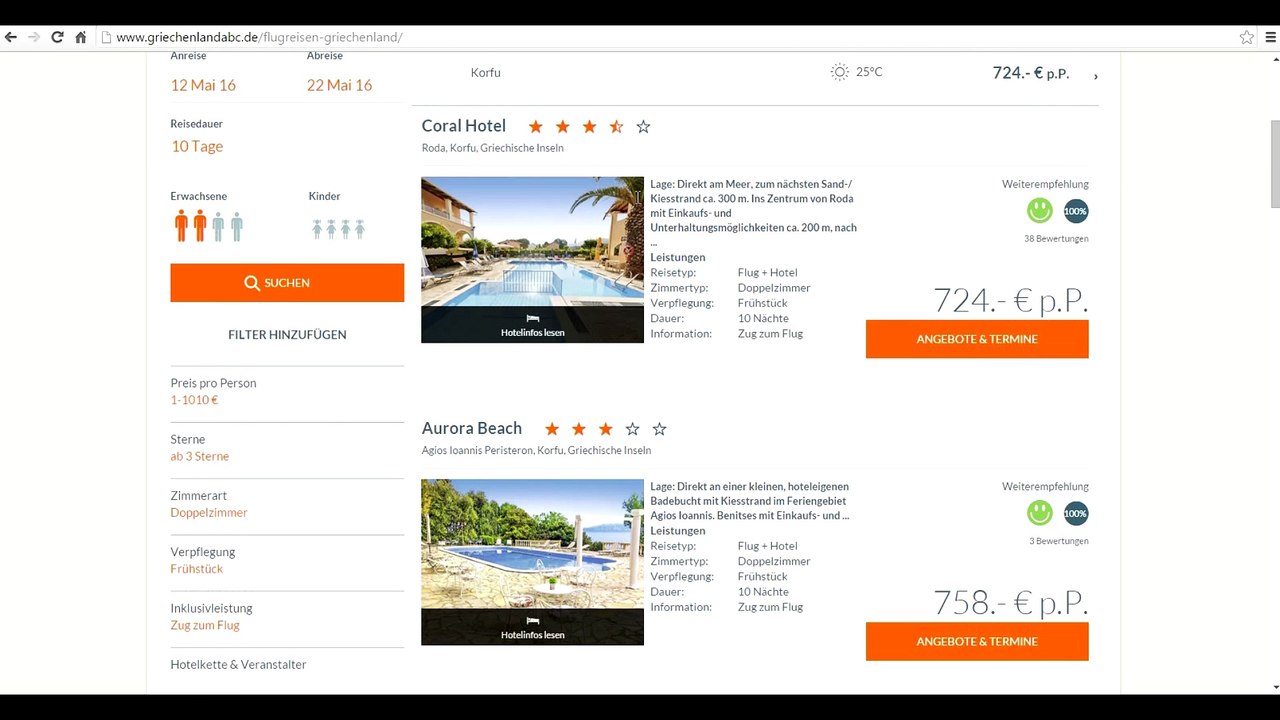The width and height of the screenshot is (1280, 720).
Task: Click the "758.- € p.P." price
Action: click(1011, 602)
